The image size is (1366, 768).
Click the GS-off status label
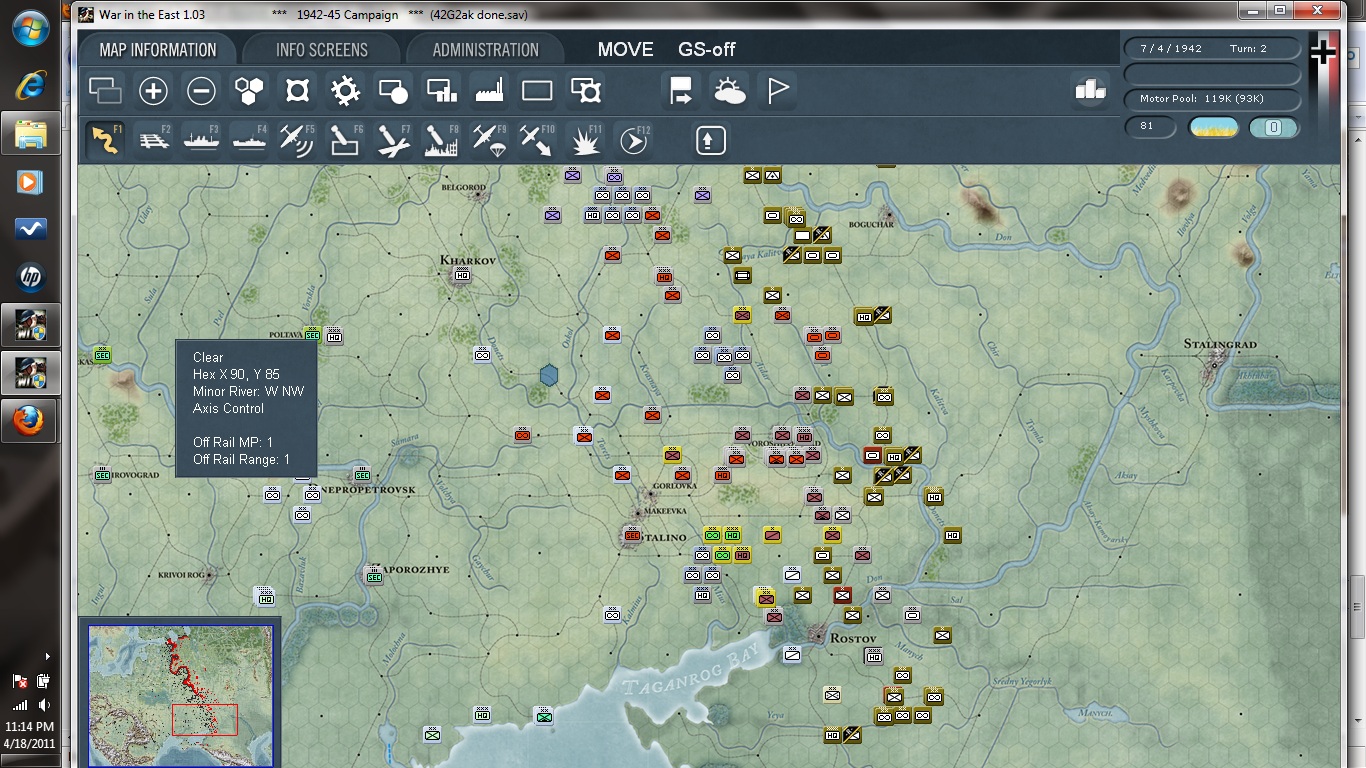click(707, 50)
